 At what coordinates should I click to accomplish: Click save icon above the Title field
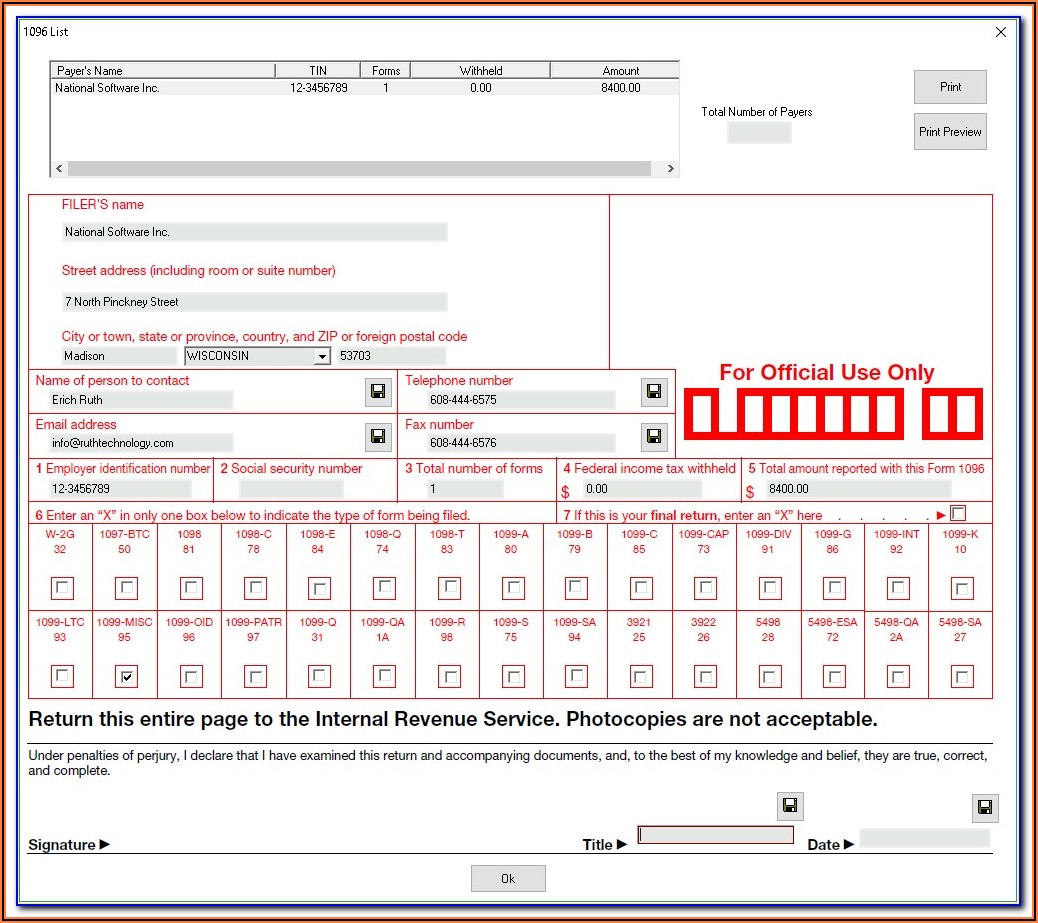pos(790,806)
